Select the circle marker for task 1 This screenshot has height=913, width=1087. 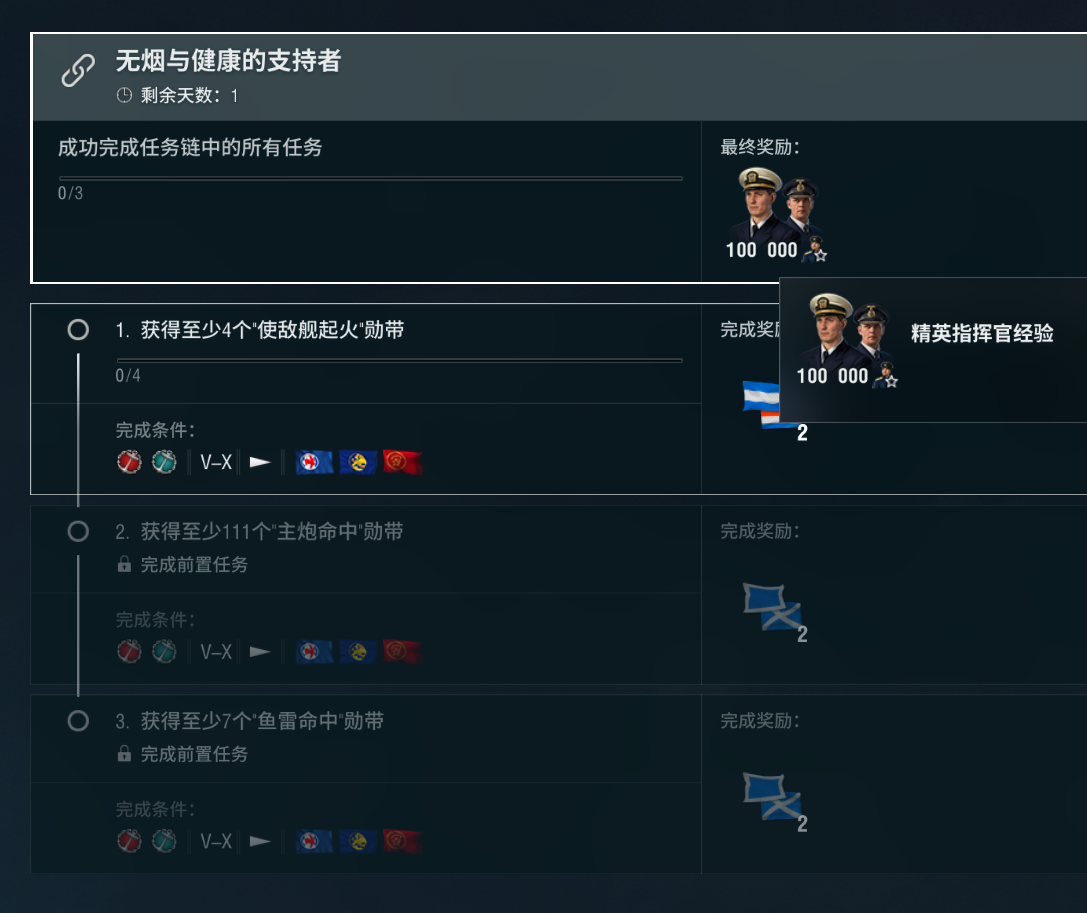78,330
